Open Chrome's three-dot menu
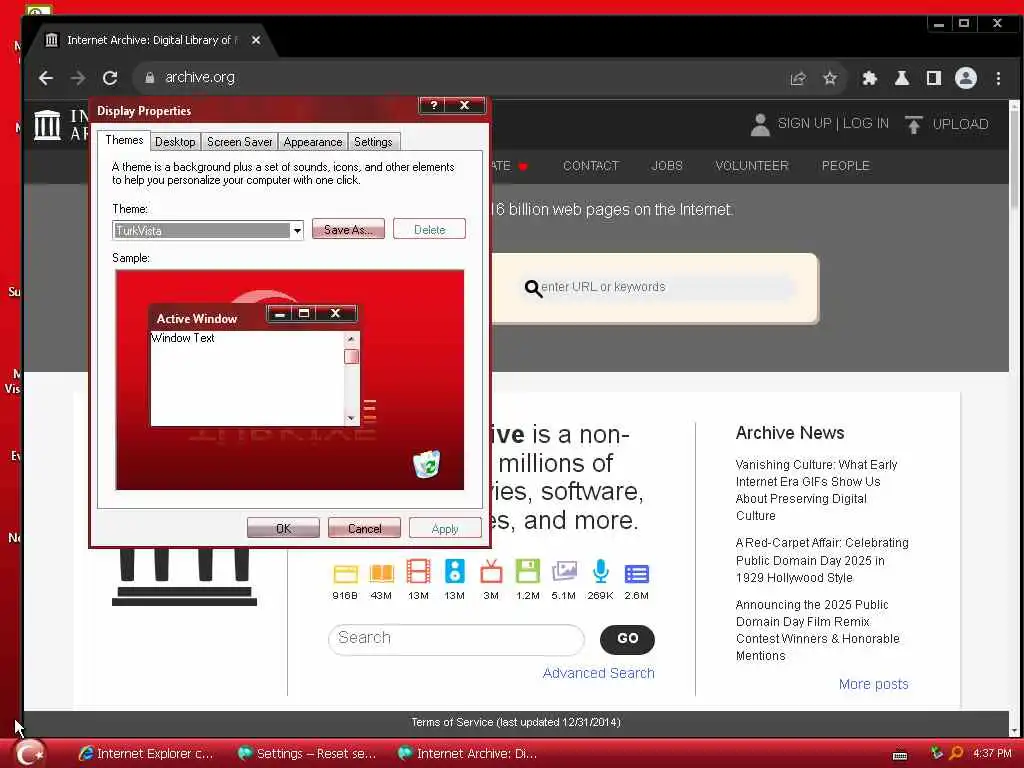Viewport: 1024px width, 768px height. point(998,78)
